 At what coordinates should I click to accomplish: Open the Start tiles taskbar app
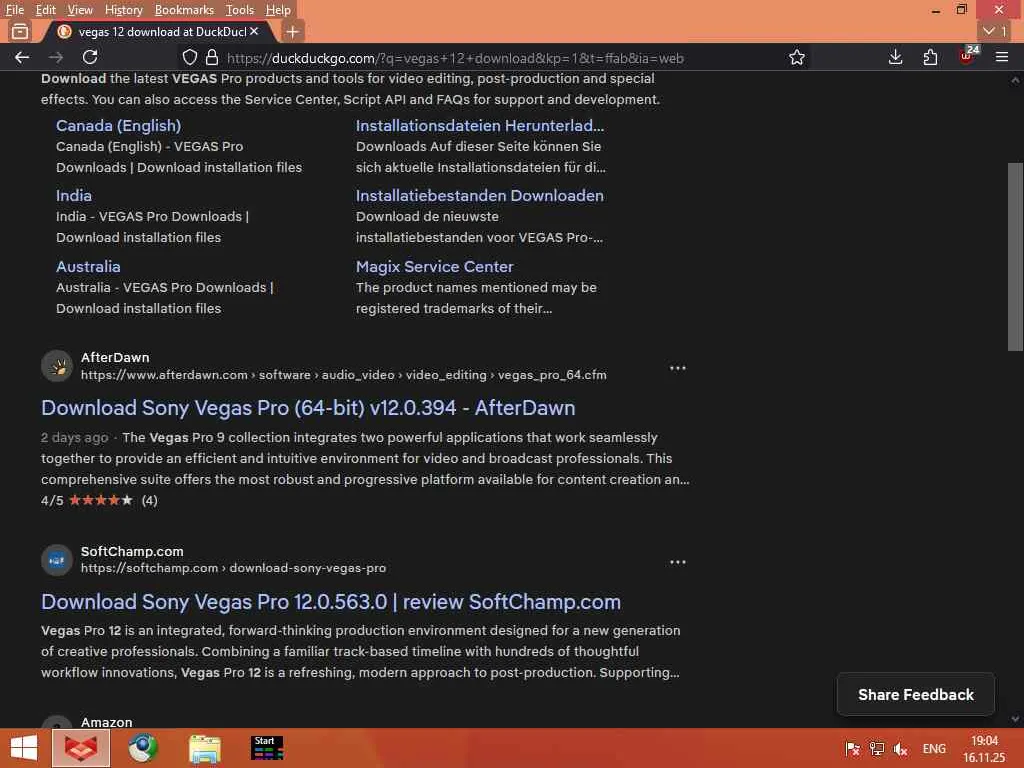point(267,748)
